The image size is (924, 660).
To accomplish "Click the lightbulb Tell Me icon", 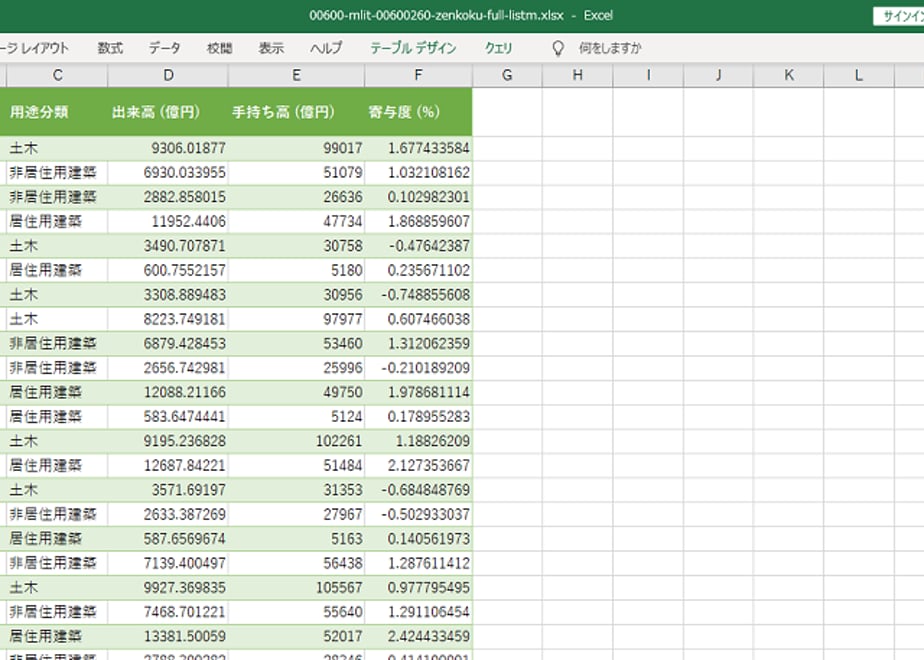I will (557, 48).
